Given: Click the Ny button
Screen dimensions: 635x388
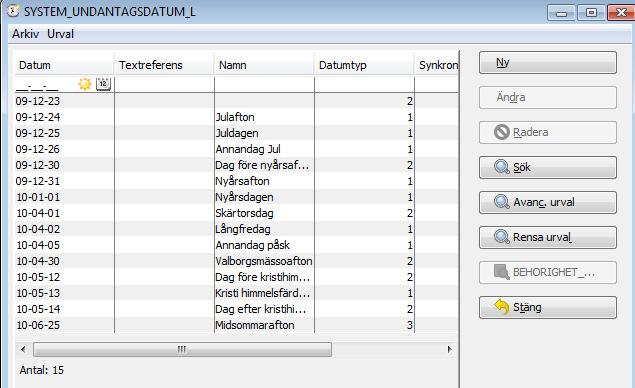Looking at the screenshot, I should coord(548,62).
